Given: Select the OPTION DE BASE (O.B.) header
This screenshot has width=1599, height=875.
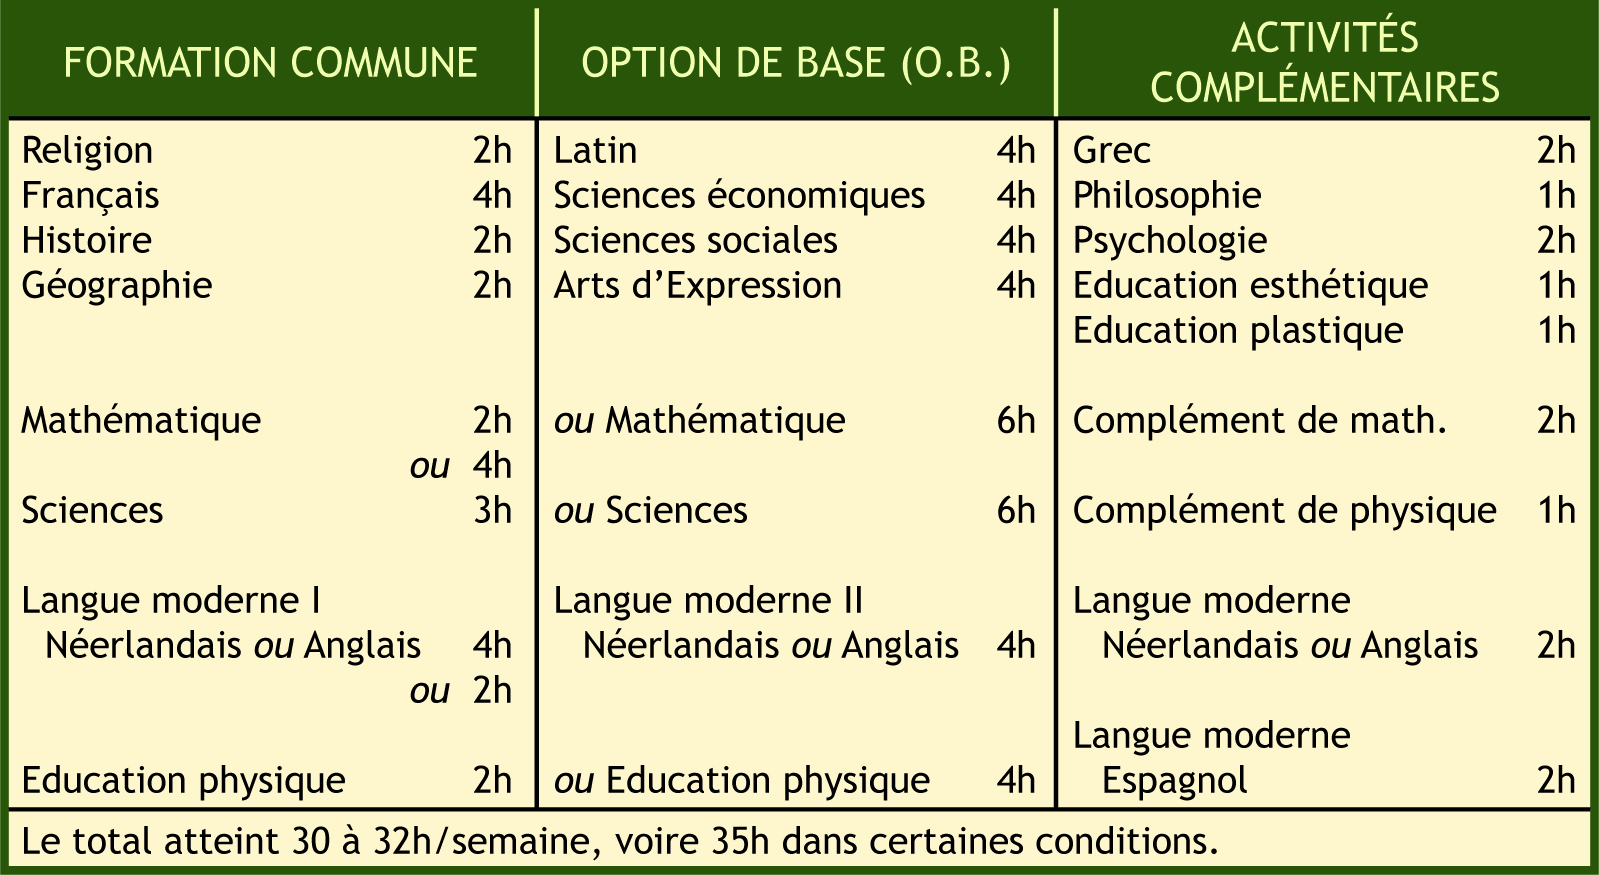Looking at the screenshot, I should tap(796, 63).
